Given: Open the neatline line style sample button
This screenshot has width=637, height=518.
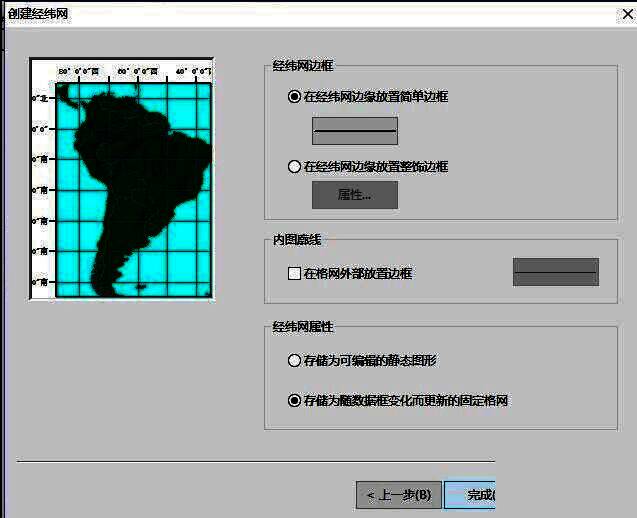Looking at the screenshot, I should pos(555,272).
